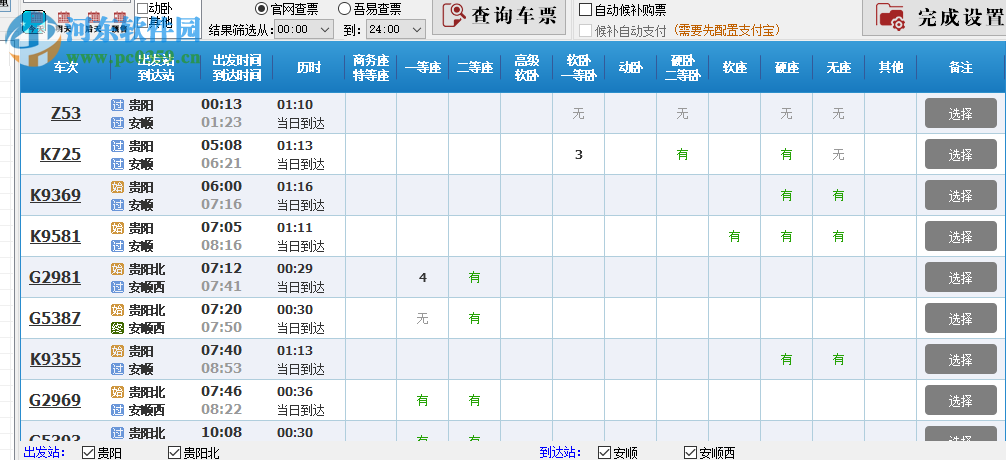Click the 过 icon beside 贵阳 in the Z53 row
1006x460 pixels.
(117, 105)
